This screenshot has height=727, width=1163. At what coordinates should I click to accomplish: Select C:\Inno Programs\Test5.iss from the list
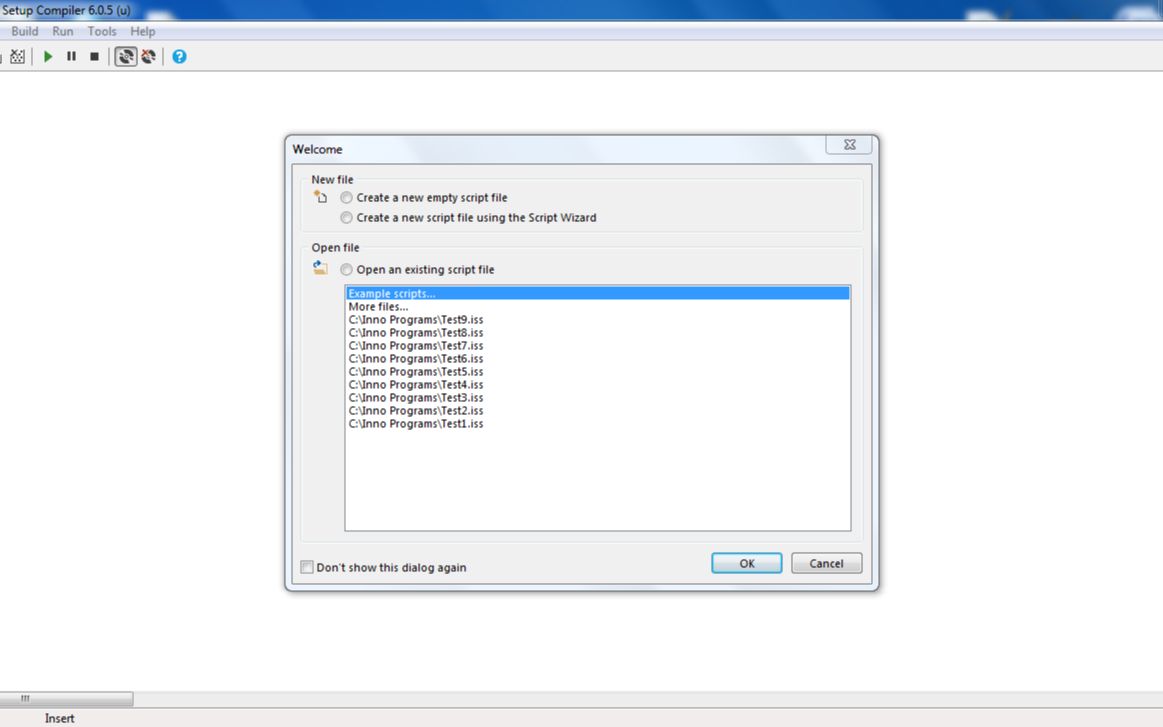(x=416, y=371)
